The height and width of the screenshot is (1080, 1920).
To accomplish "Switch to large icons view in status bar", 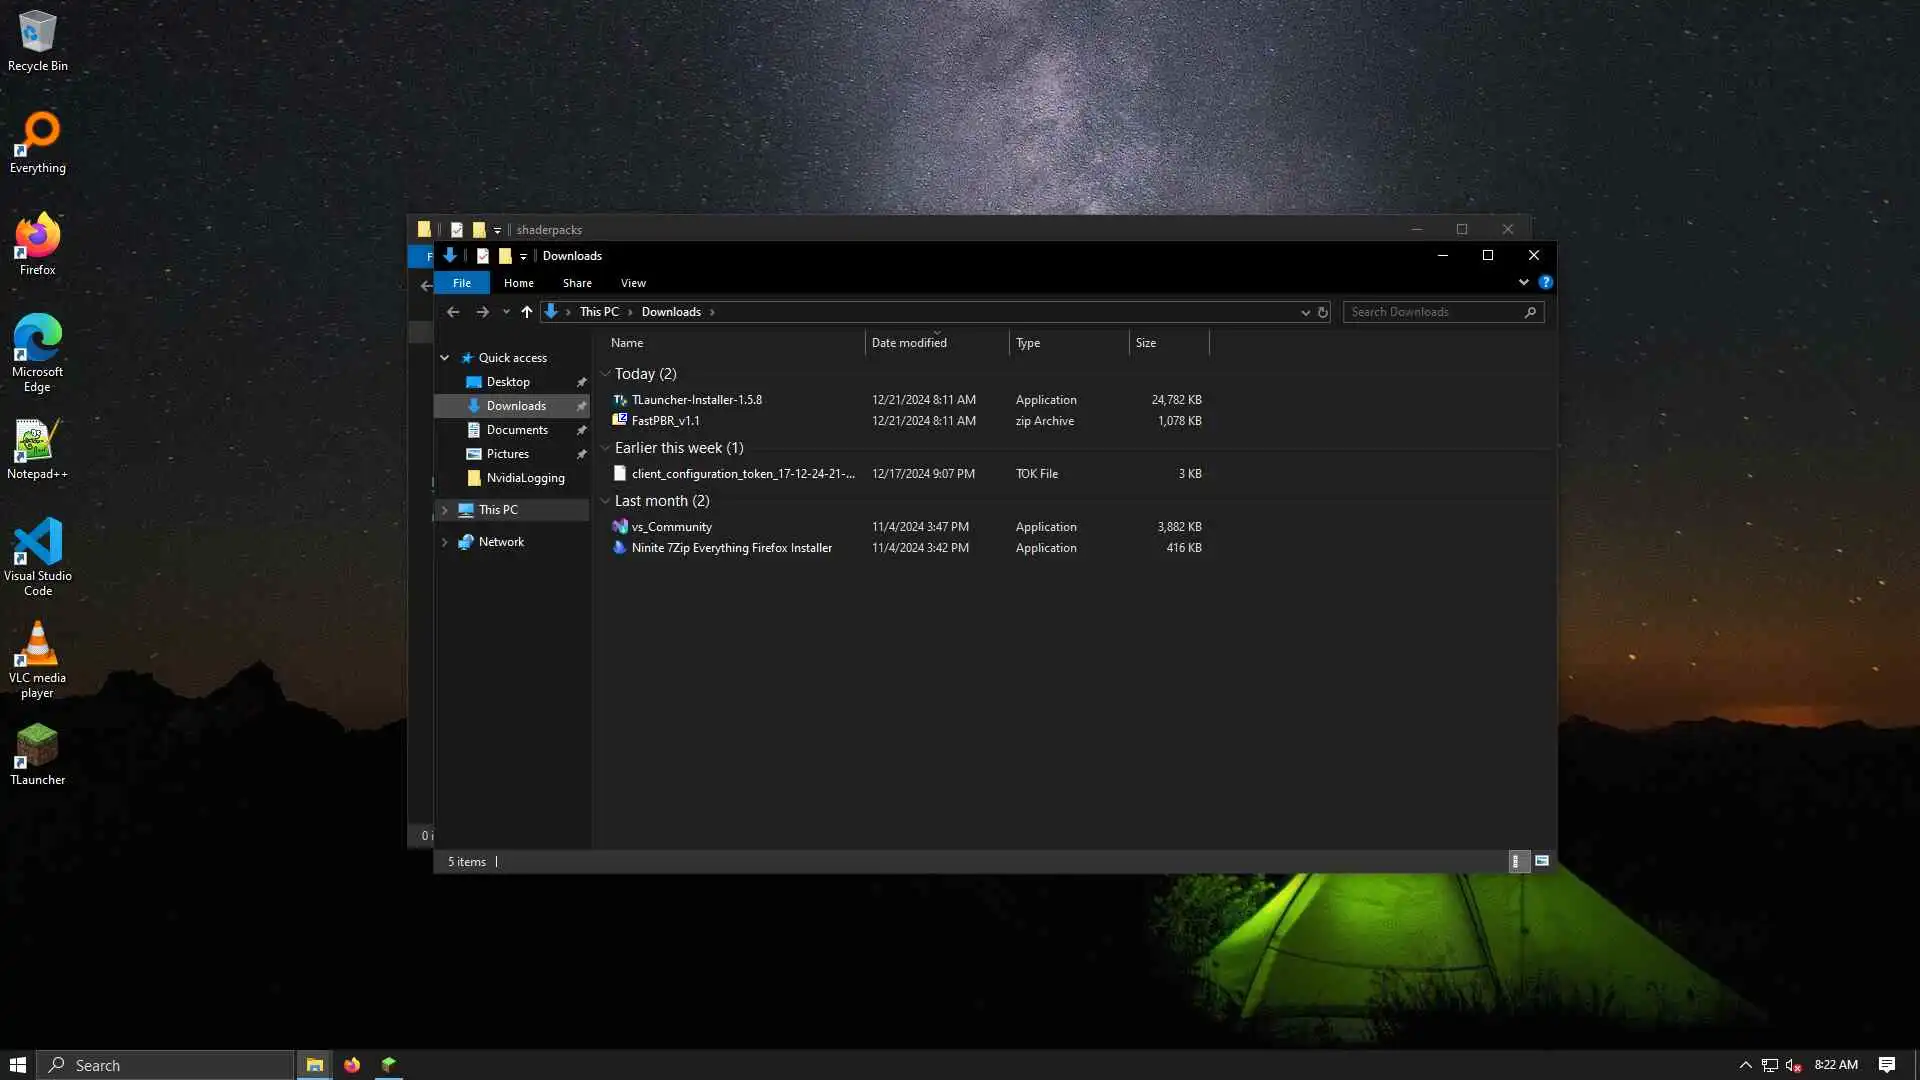I will pyautogui.click(x=1542, y=861).
